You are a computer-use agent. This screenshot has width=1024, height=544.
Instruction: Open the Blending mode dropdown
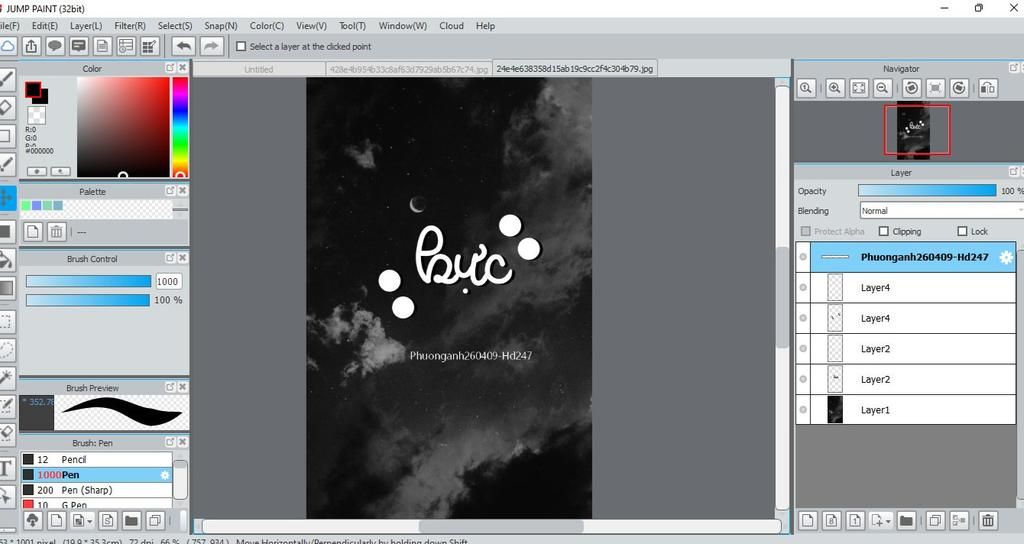[941, 210]
